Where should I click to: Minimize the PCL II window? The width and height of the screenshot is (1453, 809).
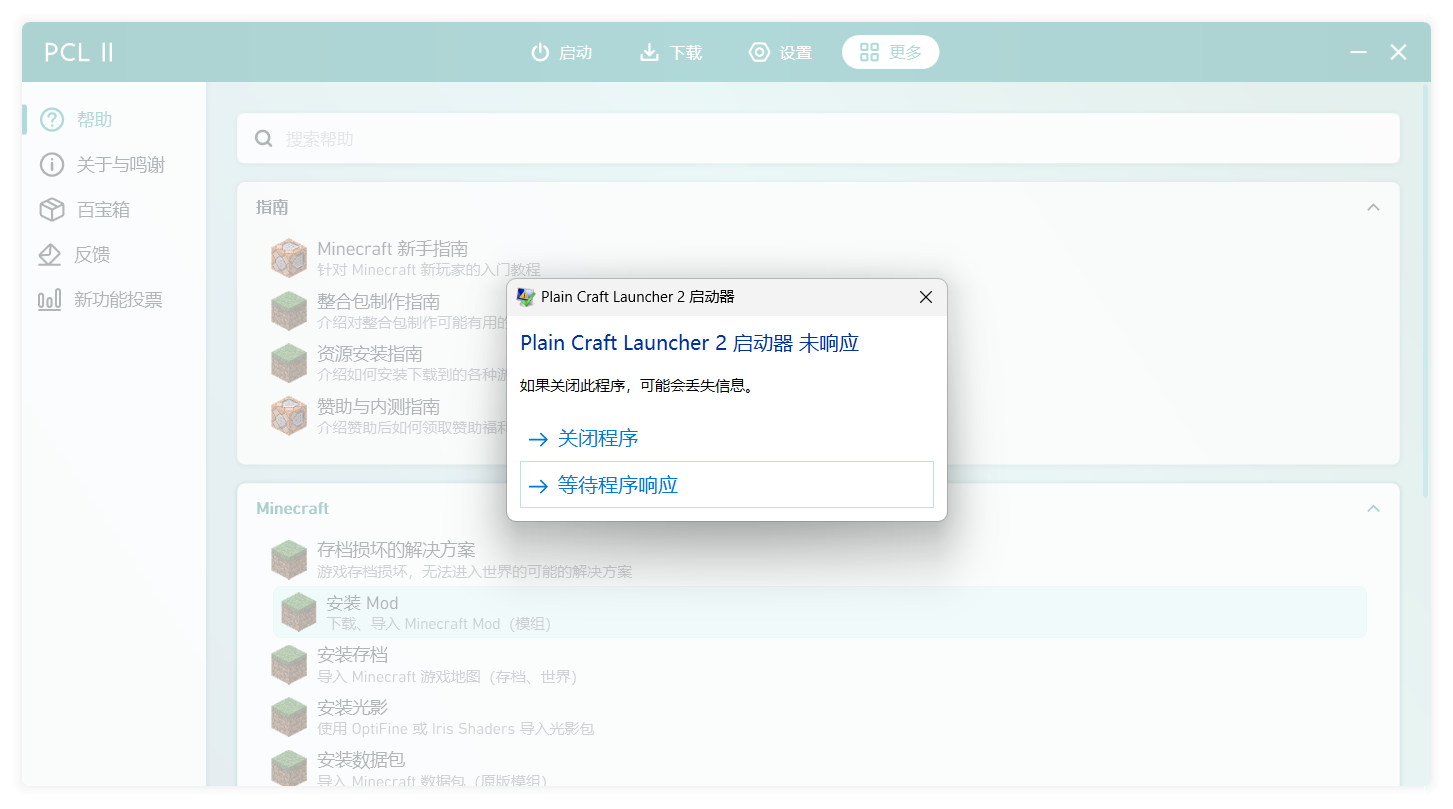(x=1358, y=52)
